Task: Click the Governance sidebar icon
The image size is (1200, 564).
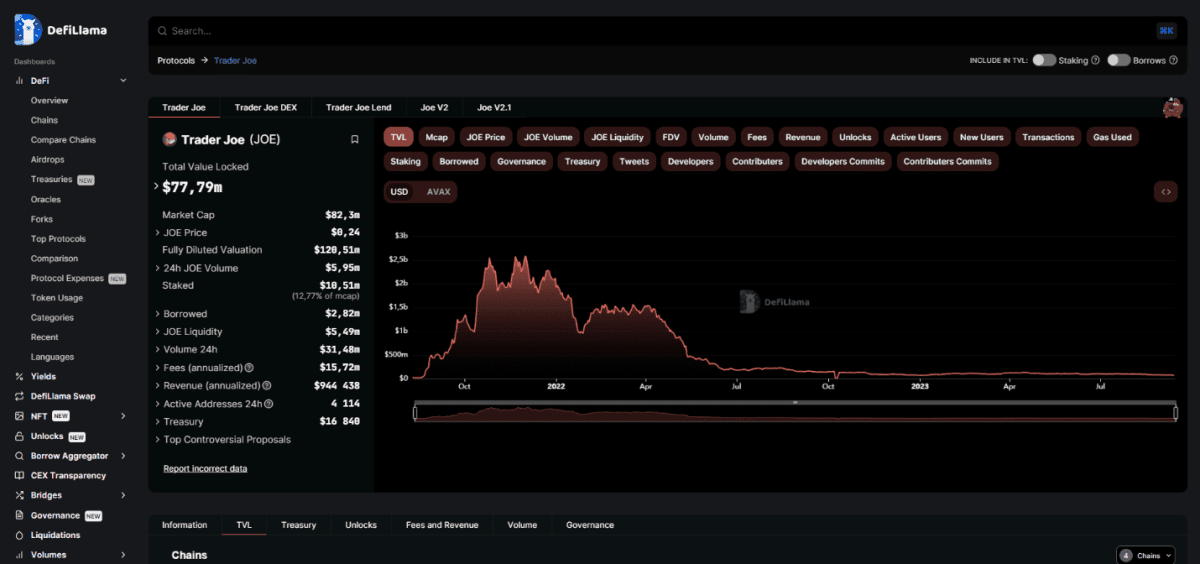Action: point(20,515)
